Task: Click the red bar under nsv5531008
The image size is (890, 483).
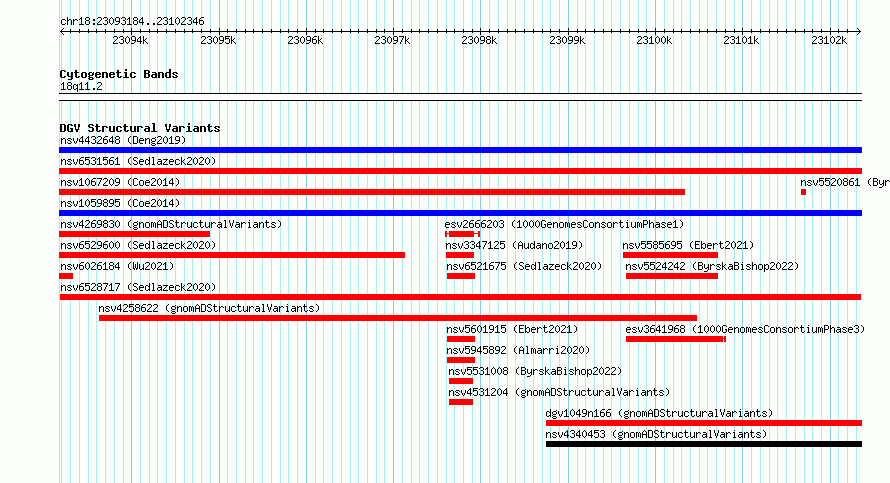Action: click(461, 381)
